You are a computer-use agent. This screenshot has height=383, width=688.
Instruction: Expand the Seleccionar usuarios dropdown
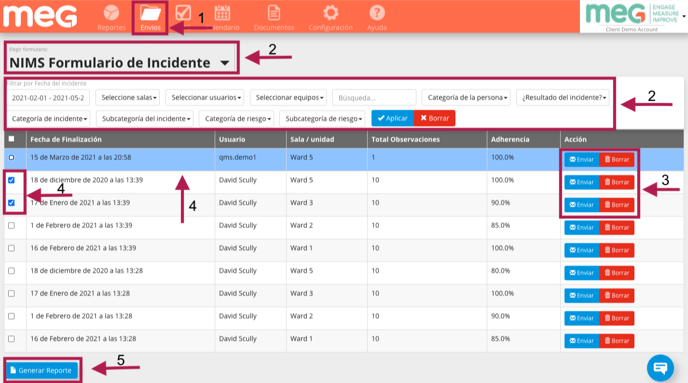coord(205,97)
